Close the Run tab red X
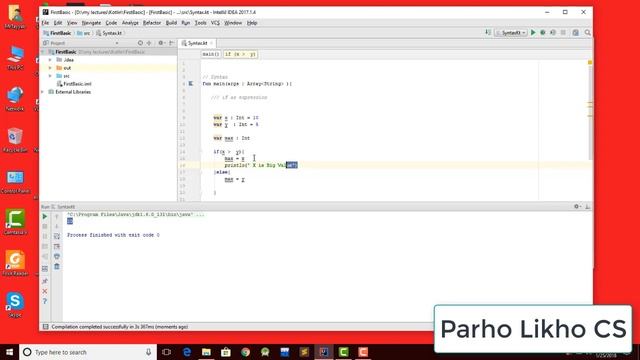Image resolution: width=640 pixels, height=360 pixels. [45, 291]
